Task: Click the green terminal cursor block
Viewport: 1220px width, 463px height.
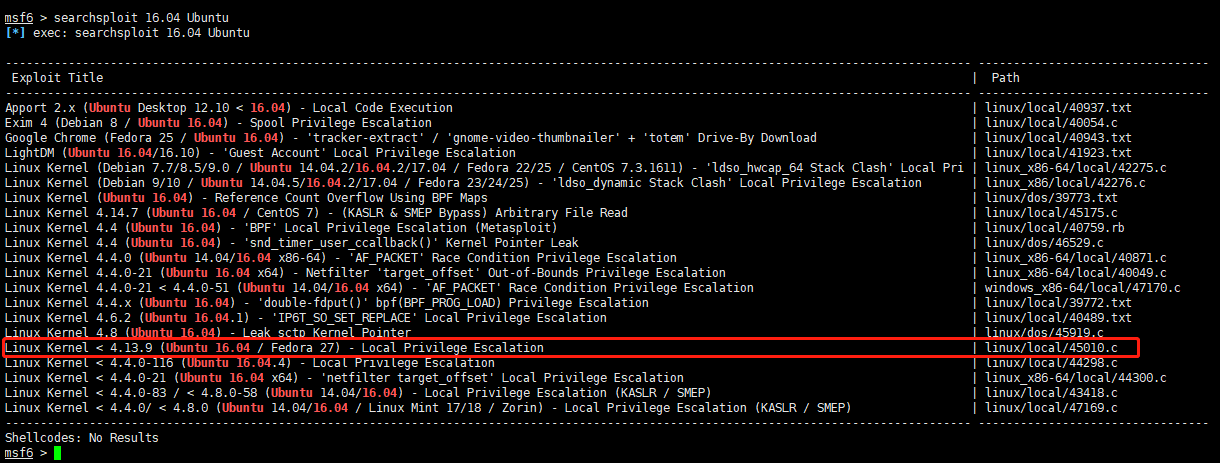Action: point(58,453)
